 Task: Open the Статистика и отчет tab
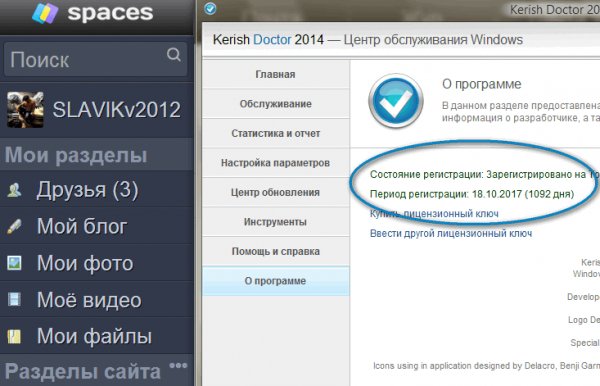(x=276, y=133)
